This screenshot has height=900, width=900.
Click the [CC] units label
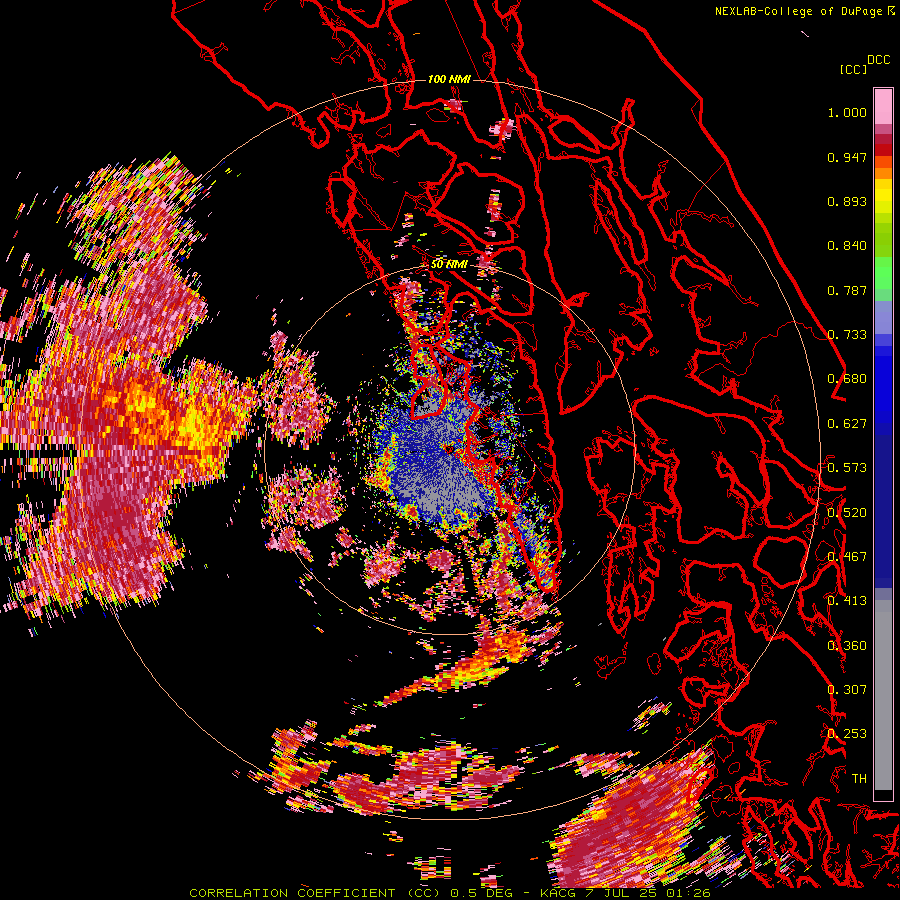coord(853,69)
